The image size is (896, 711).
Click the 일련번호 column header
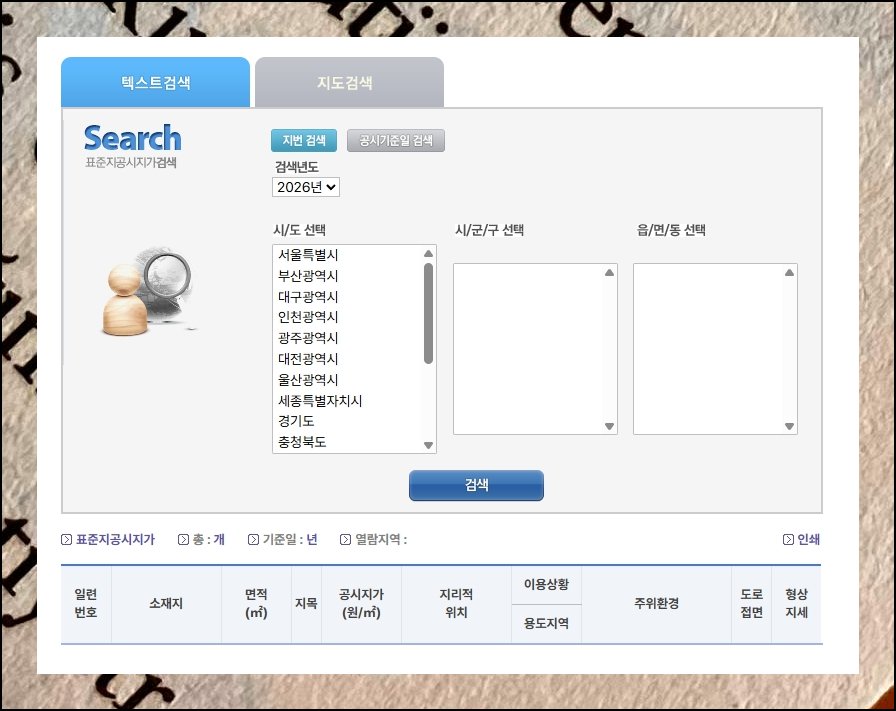coord(86,604)
